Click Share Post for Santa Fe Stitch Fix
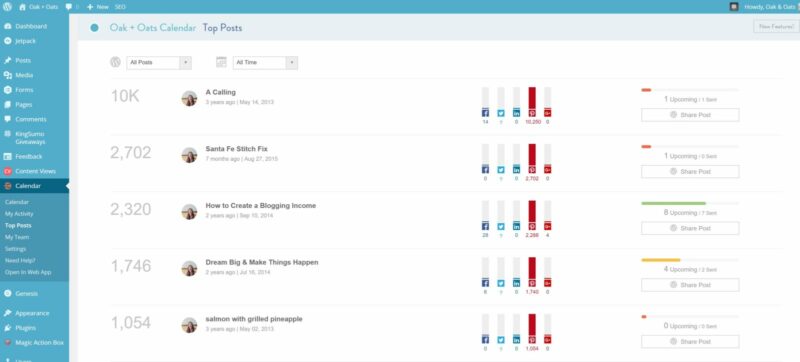 coord(690,172)
